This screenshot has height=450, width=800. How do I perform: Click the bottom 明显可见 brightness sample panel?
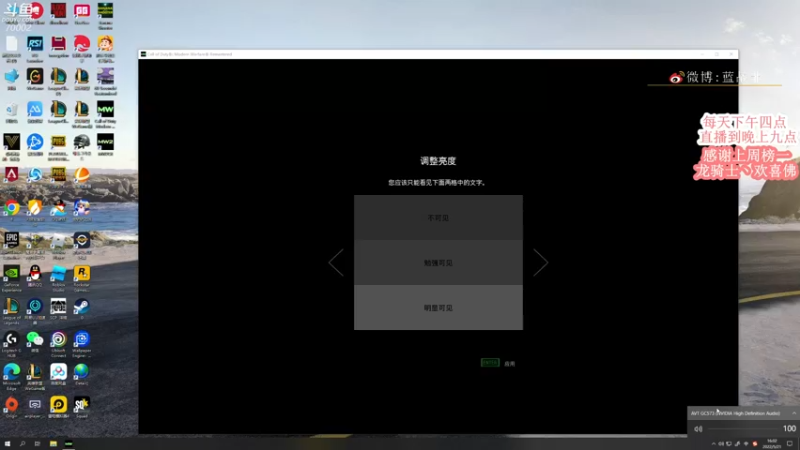438,307
